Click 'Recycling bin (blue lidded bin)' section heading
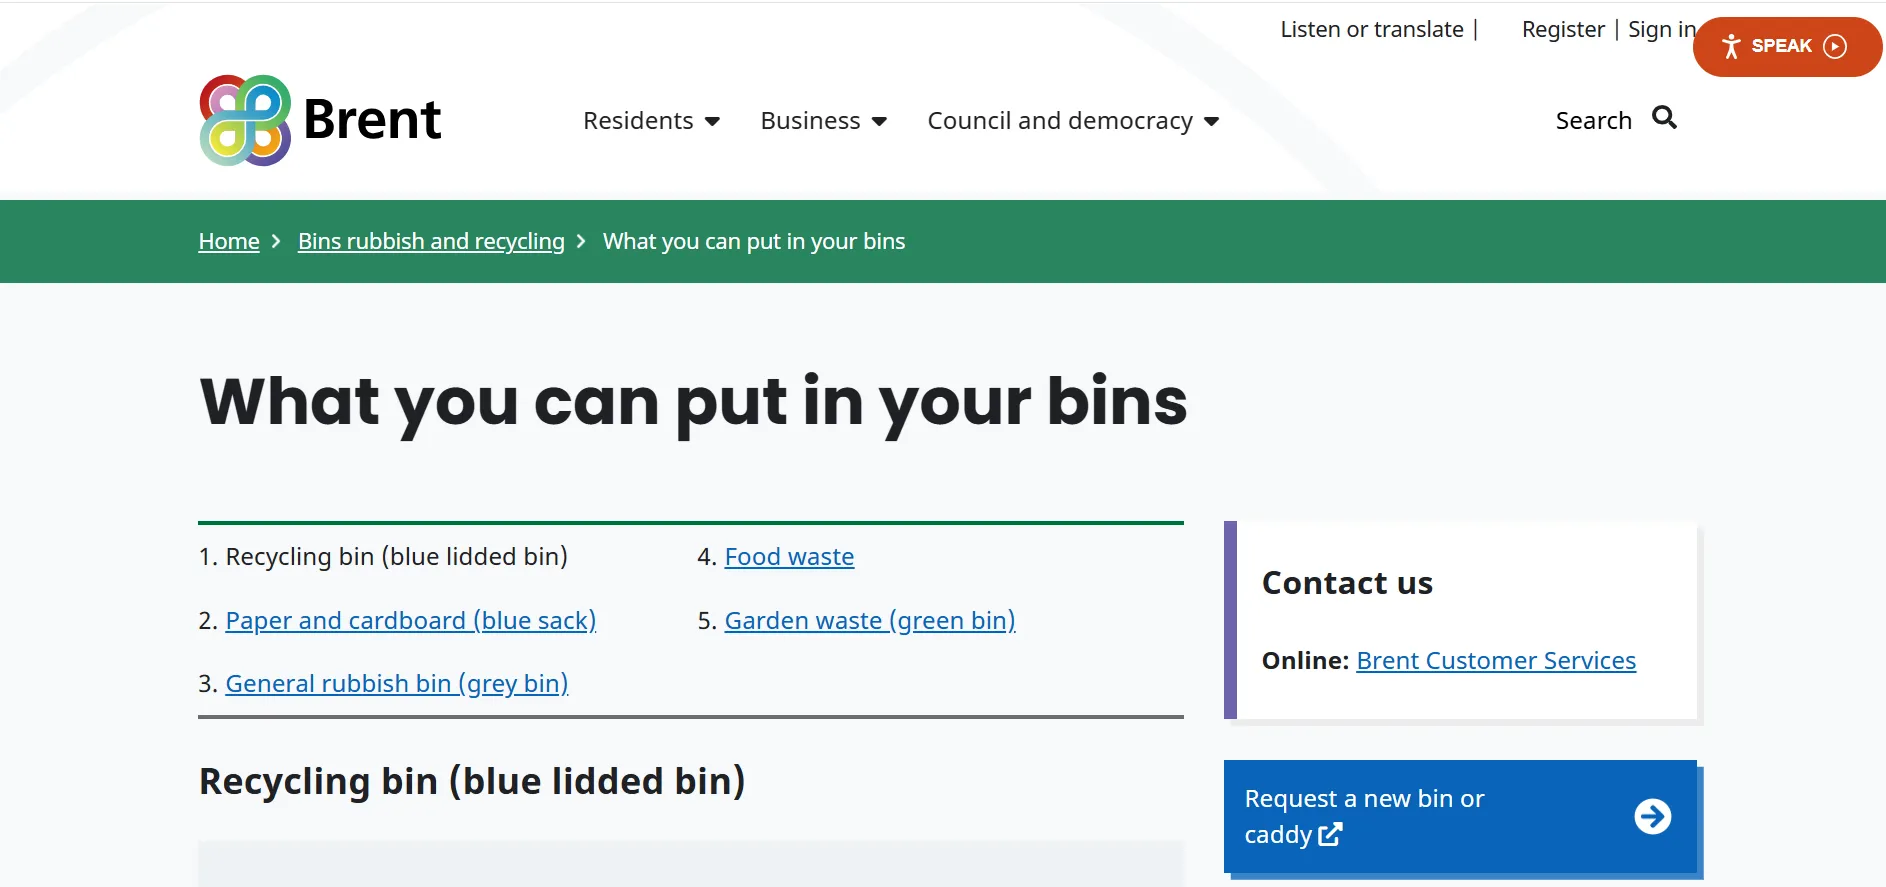Screen dimensions: 1886x887 (x=472, y=781)
